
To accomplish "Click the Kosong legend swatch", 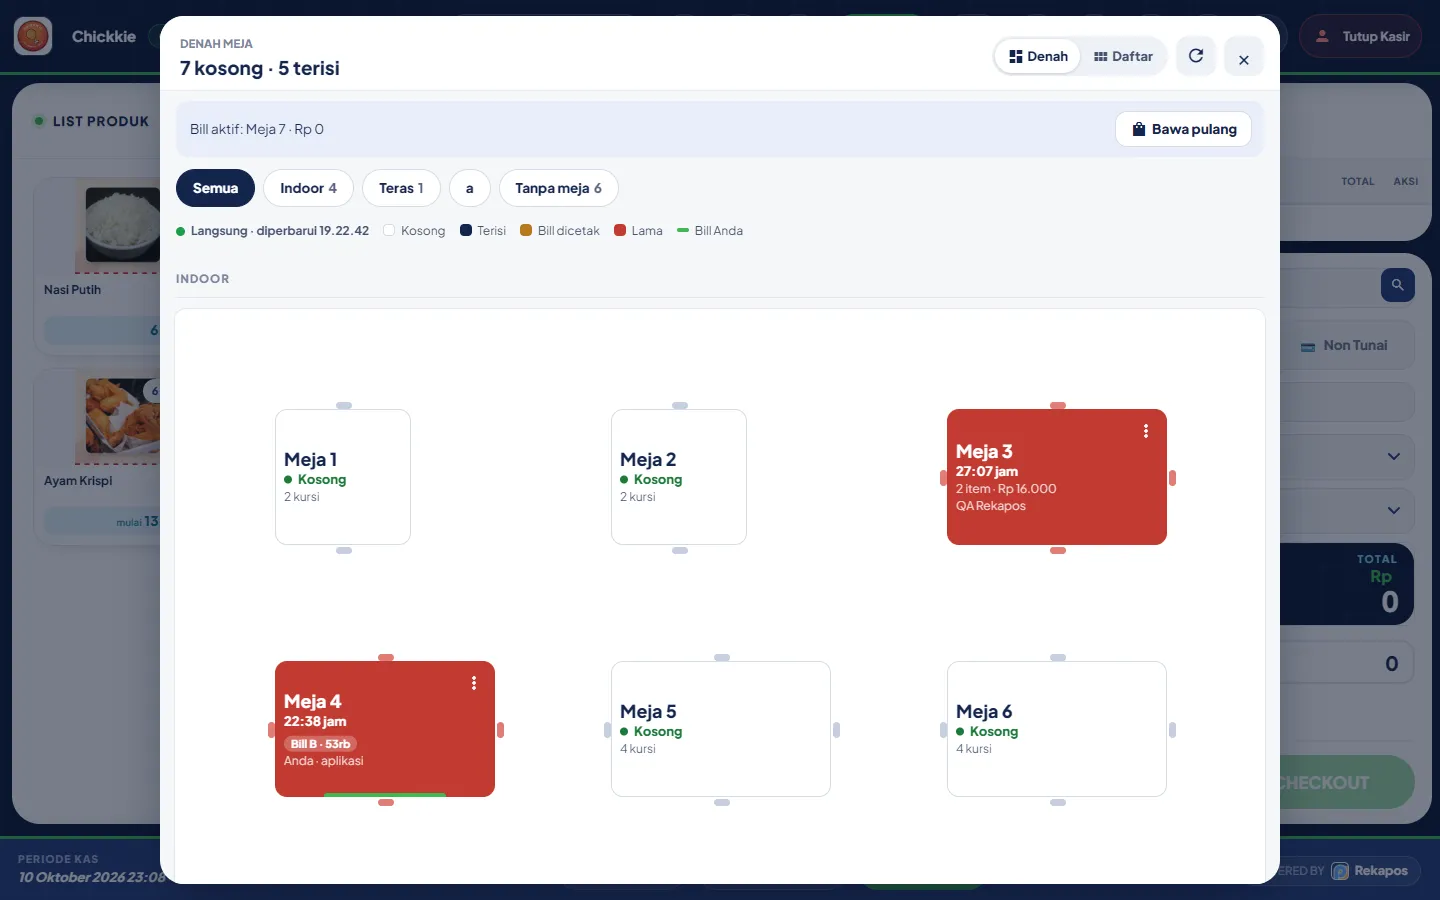I will (389, 230).
